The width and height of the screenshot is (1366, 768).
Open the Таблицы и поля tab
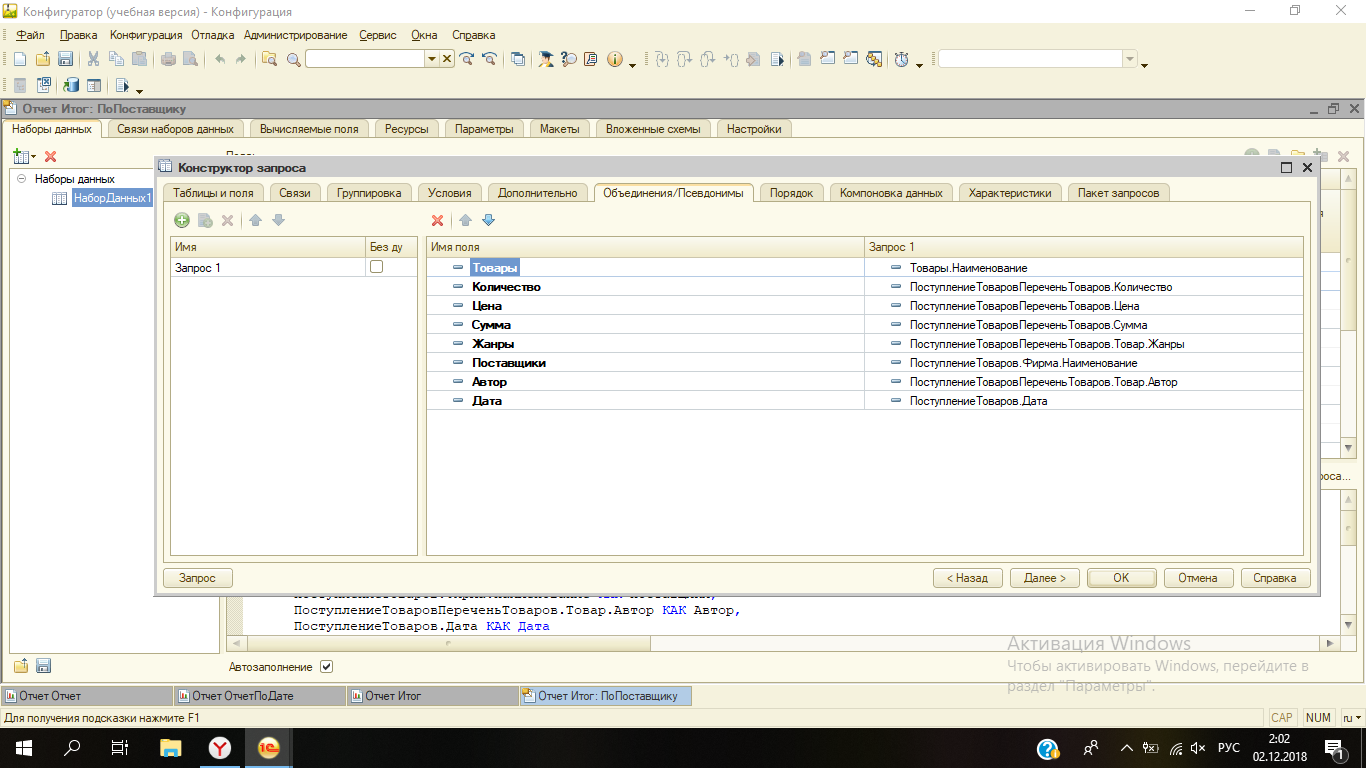pyautogui.click(x=214, y=193)
